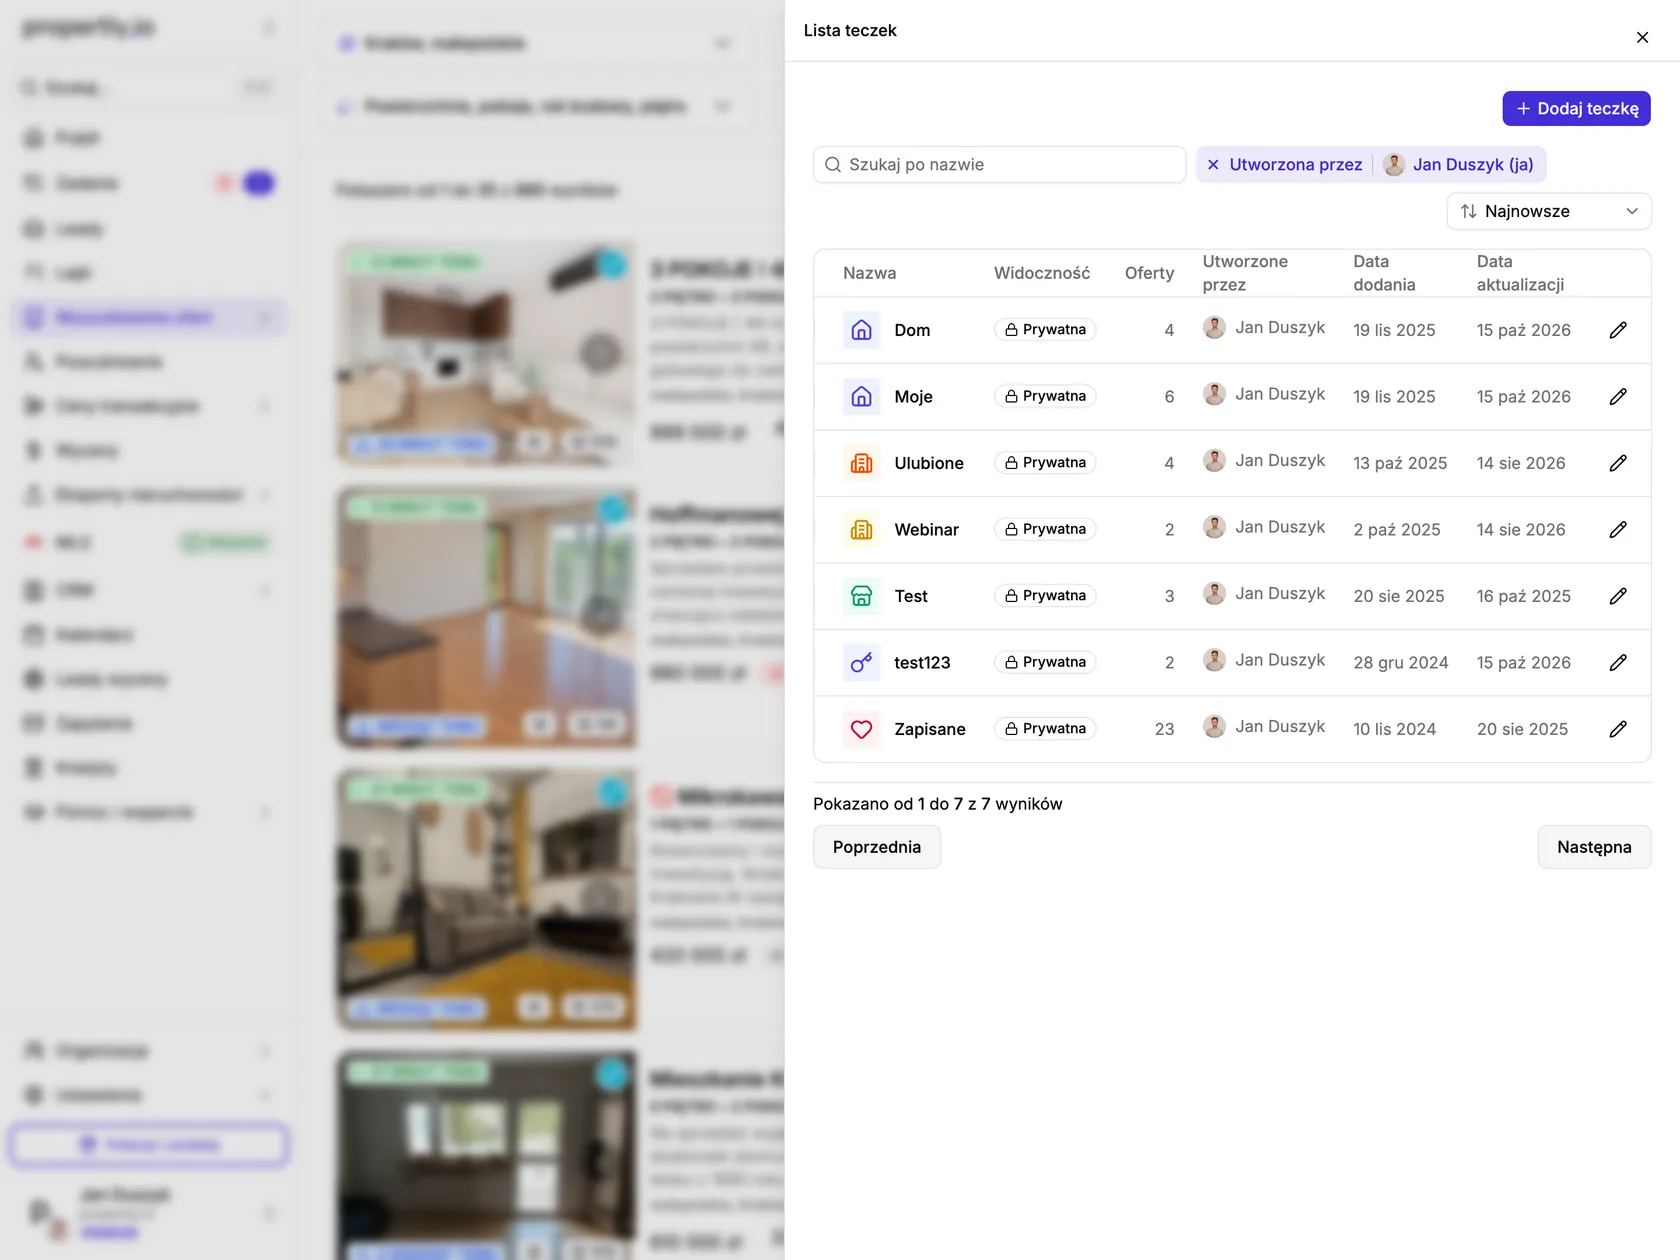The width and height of the screenshot is (1680, 1260).
Task: Click the yellow building icon for Webinar
Action: (861, 529)
